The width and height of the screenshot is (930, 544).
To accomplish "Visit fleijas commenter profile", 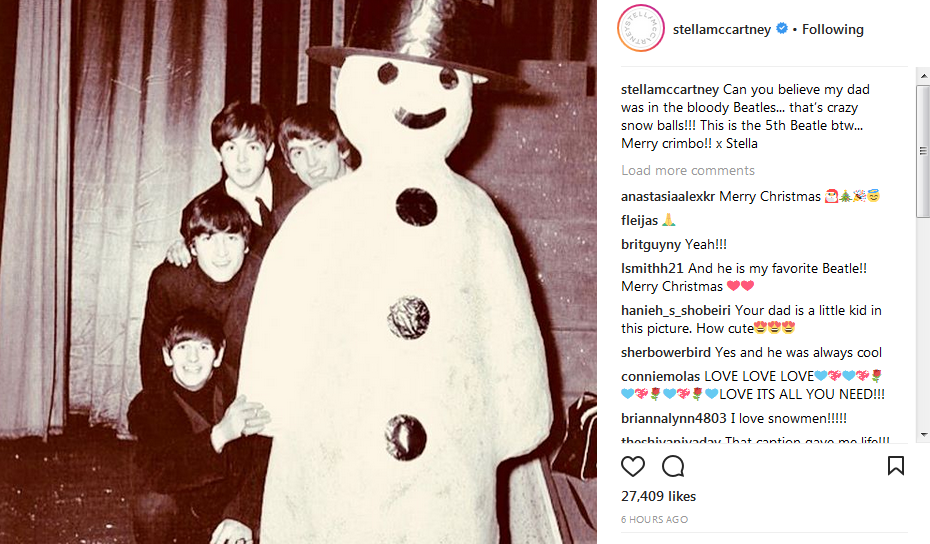I will [639, 221].
